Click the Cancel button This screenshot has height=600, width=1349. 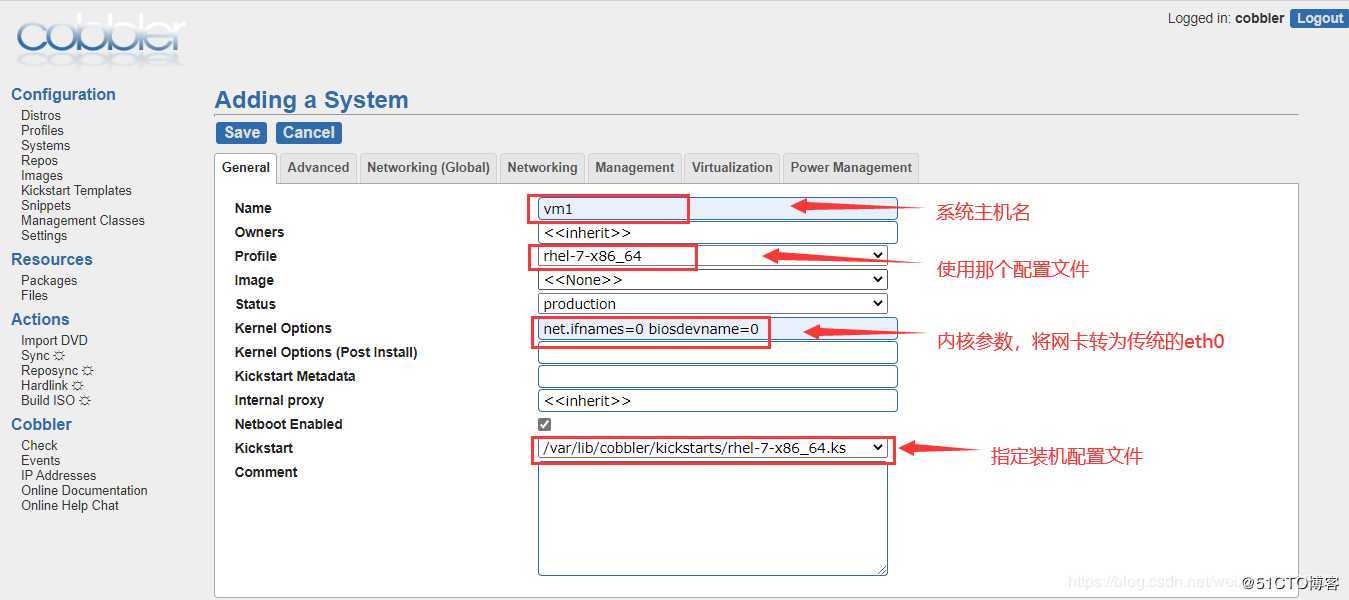tap(309, 133)
